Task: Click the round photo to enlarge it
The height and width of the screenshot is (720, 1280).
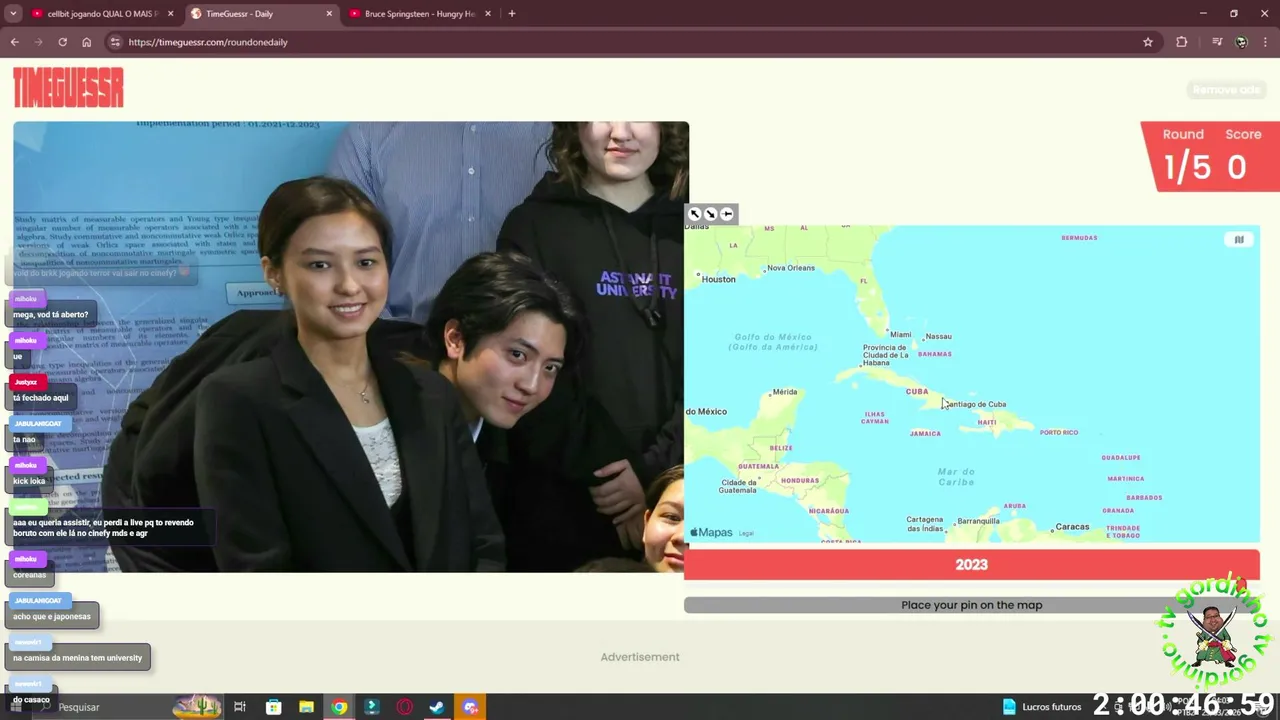Action: (351, 347)
